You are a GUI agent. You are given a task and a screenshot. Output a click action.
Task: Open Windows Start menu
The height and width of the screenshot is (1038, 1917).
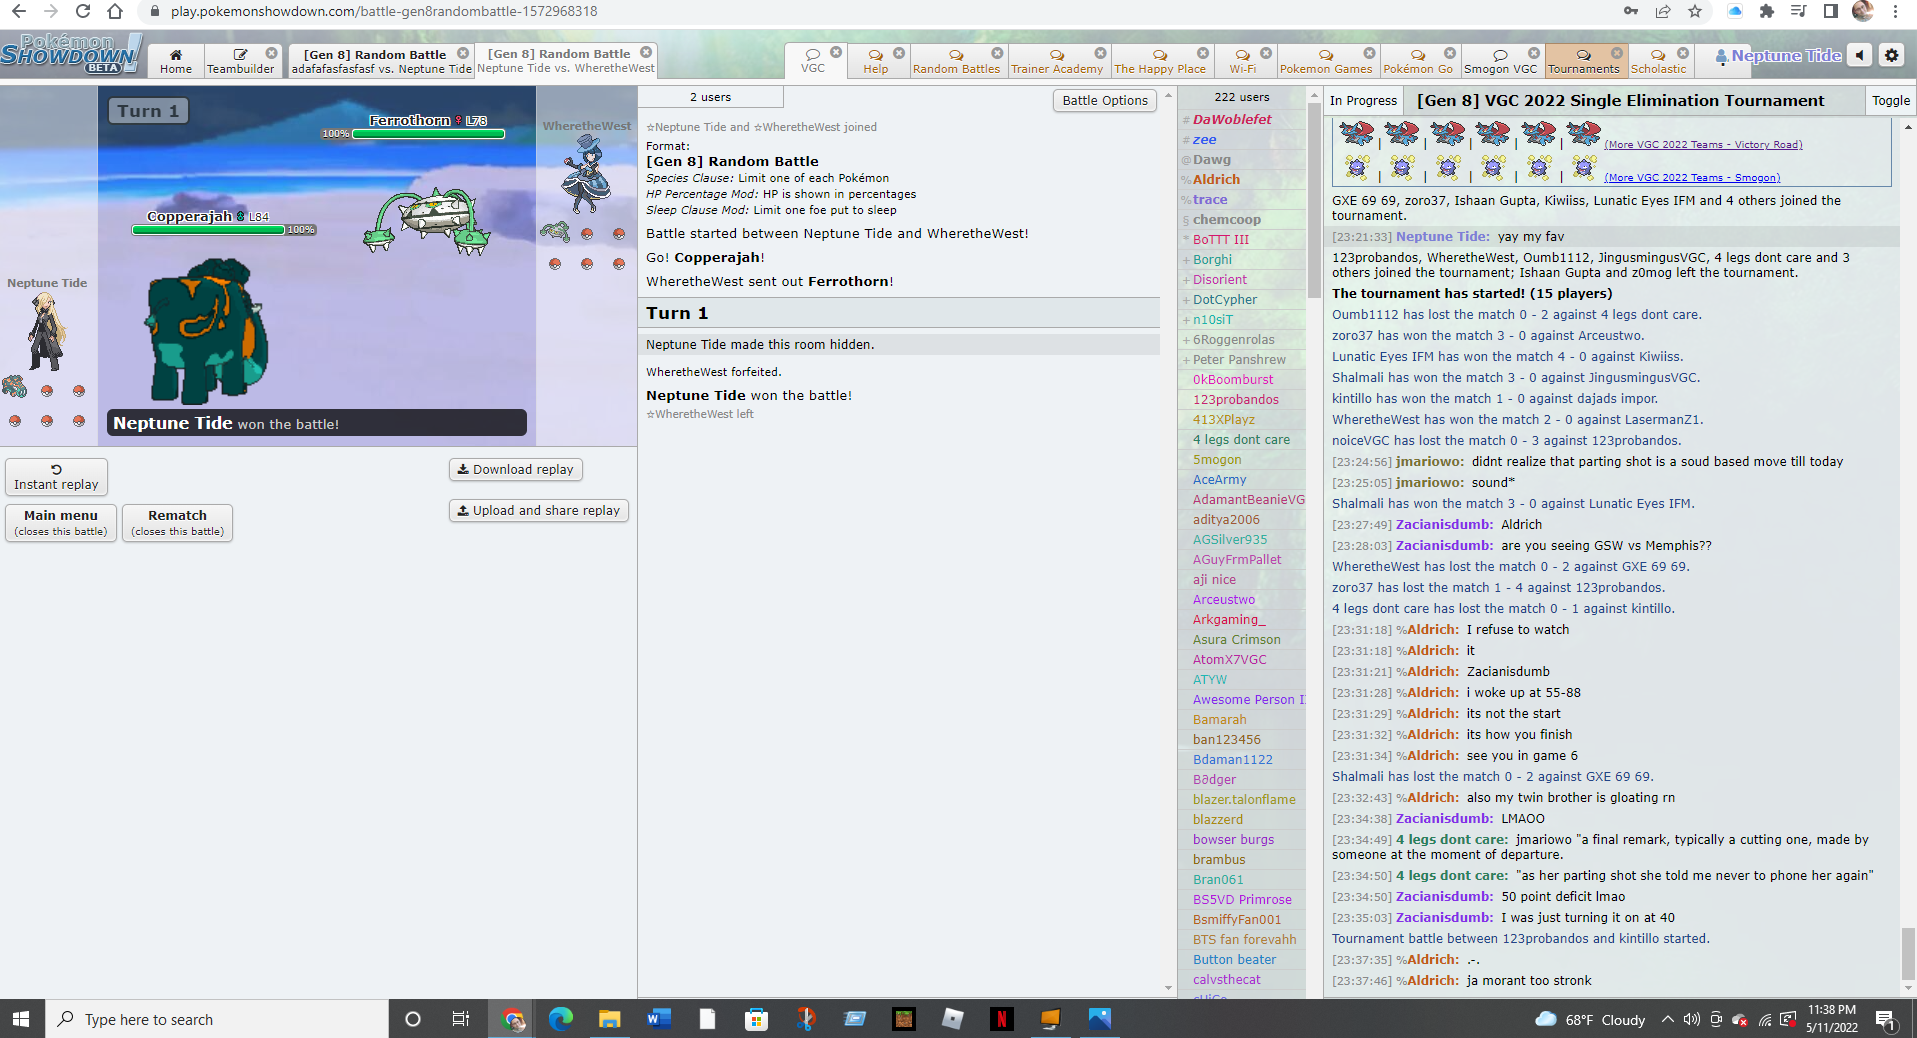pos(21,1019)
